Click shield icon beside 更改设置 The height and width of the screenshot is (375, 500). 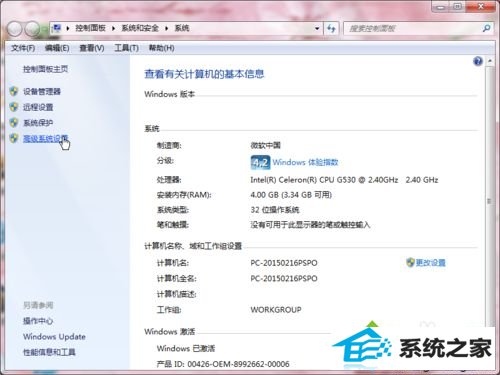tap(410, 262)
